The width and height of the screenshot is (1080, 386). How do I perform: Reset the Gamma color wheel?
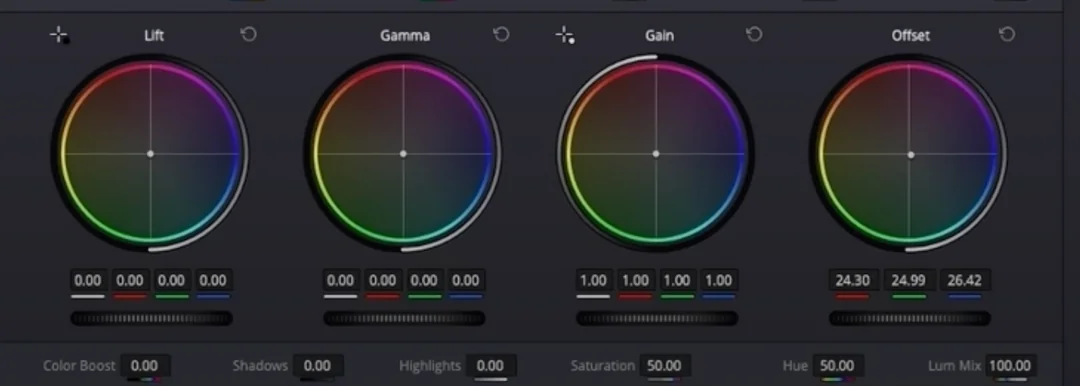click(501, 34)
